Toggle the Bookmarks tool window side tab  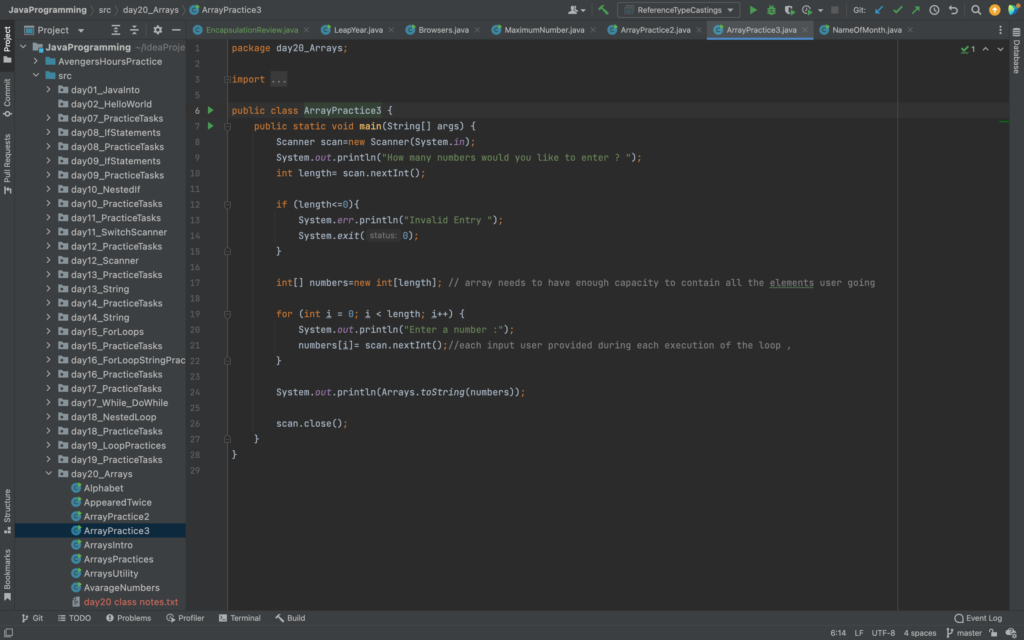coord(7,574)
